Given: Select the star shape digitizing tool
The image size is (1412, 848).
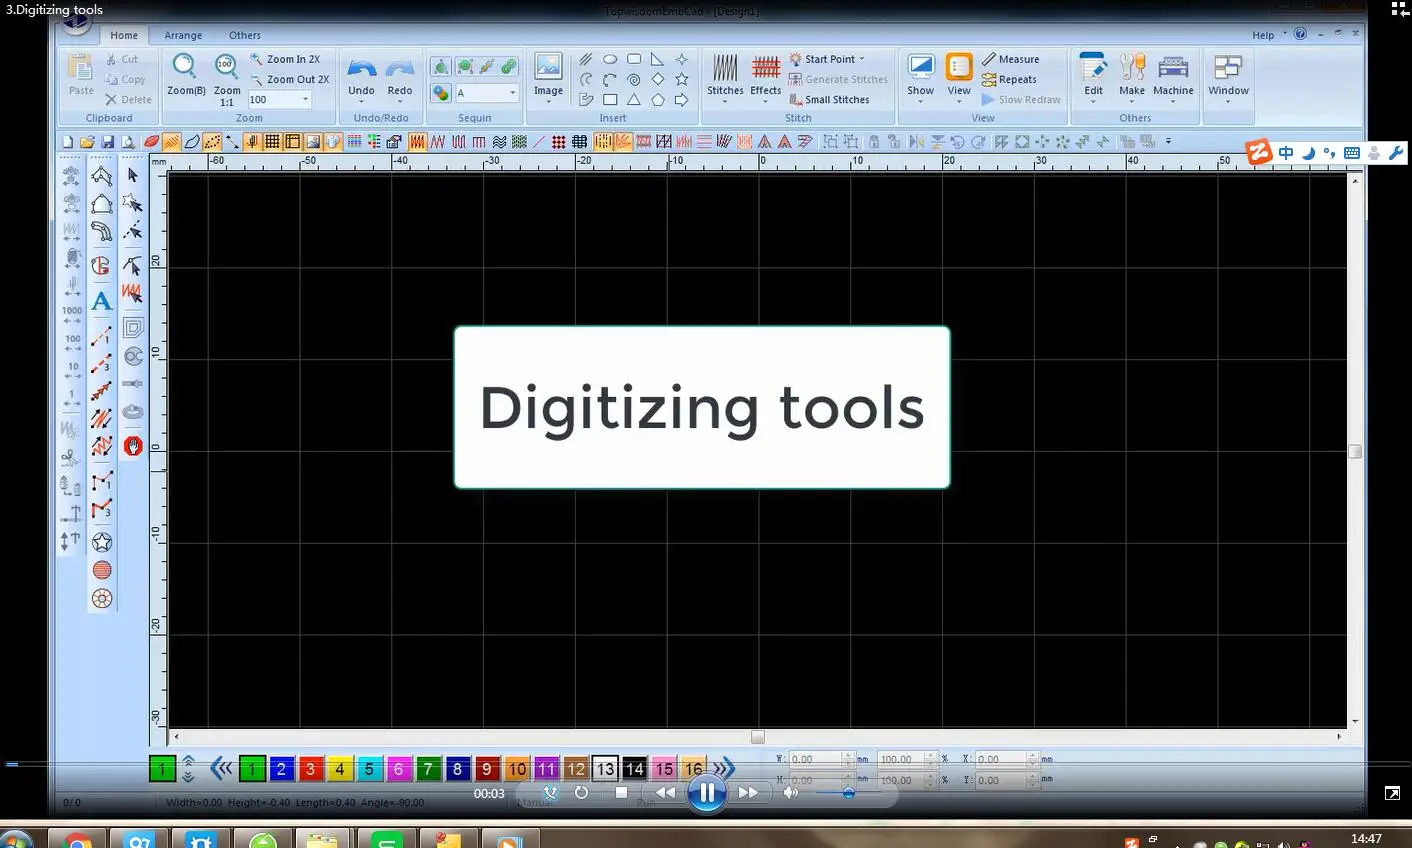Looking at the screenshot, I should click(x=101, y=542).
